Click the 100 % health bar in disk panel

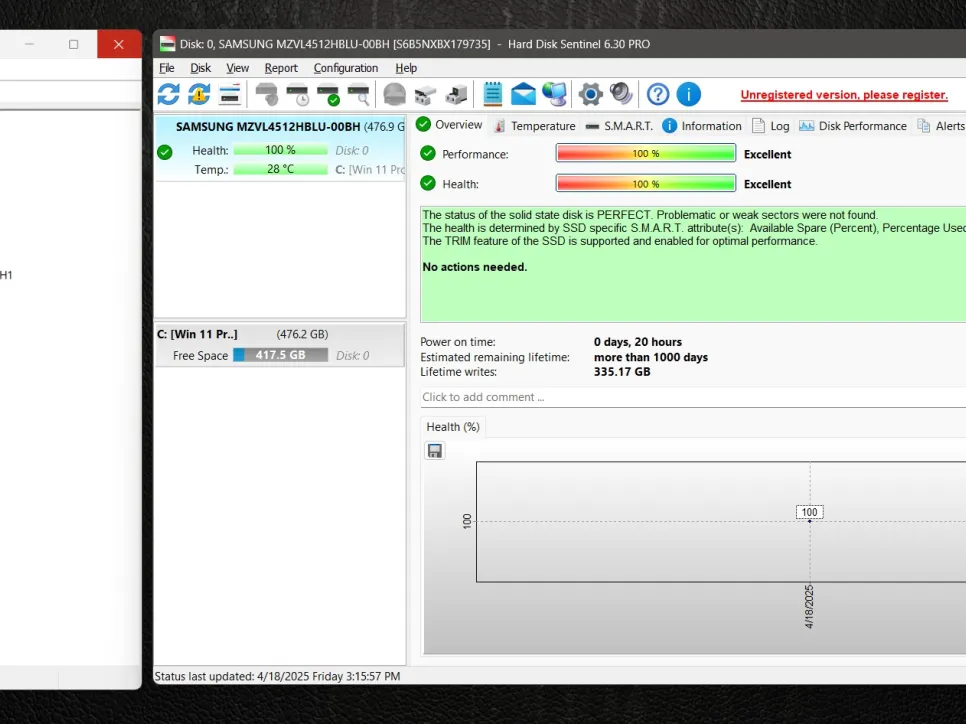[280, 150]
